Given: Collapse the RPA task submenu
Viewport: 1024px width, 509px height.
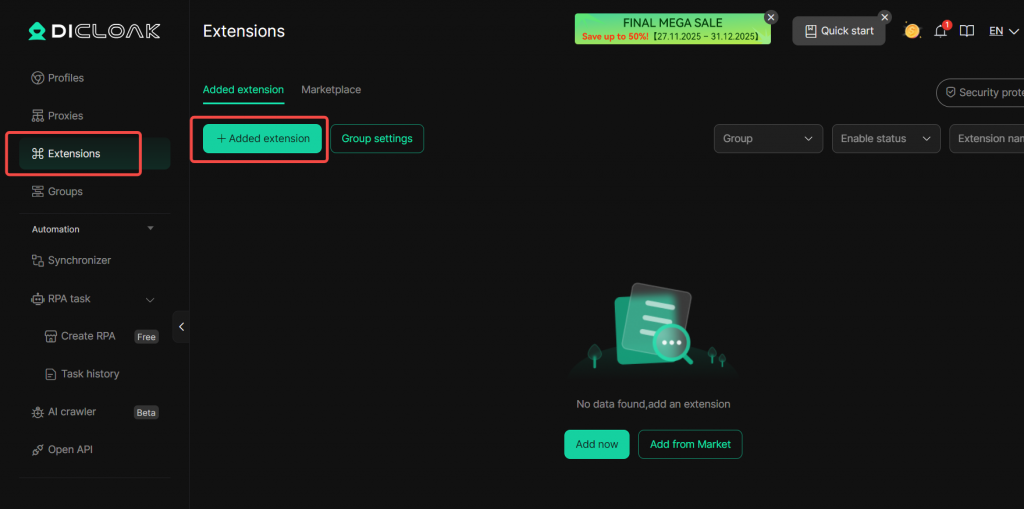Looking at the screenshot, I should coord(150,299).
